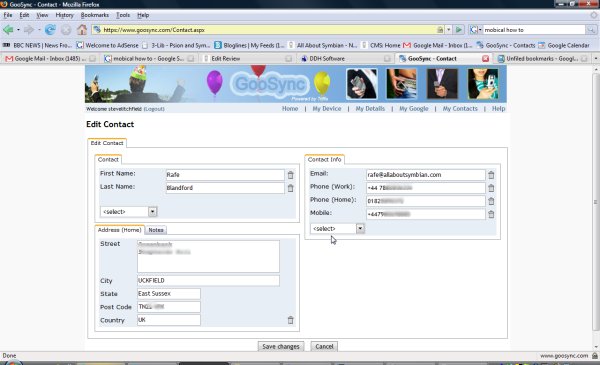Expand the Contact section select dropdown
The height and width of the screenshot is (365, 600).
pos(153,212)
